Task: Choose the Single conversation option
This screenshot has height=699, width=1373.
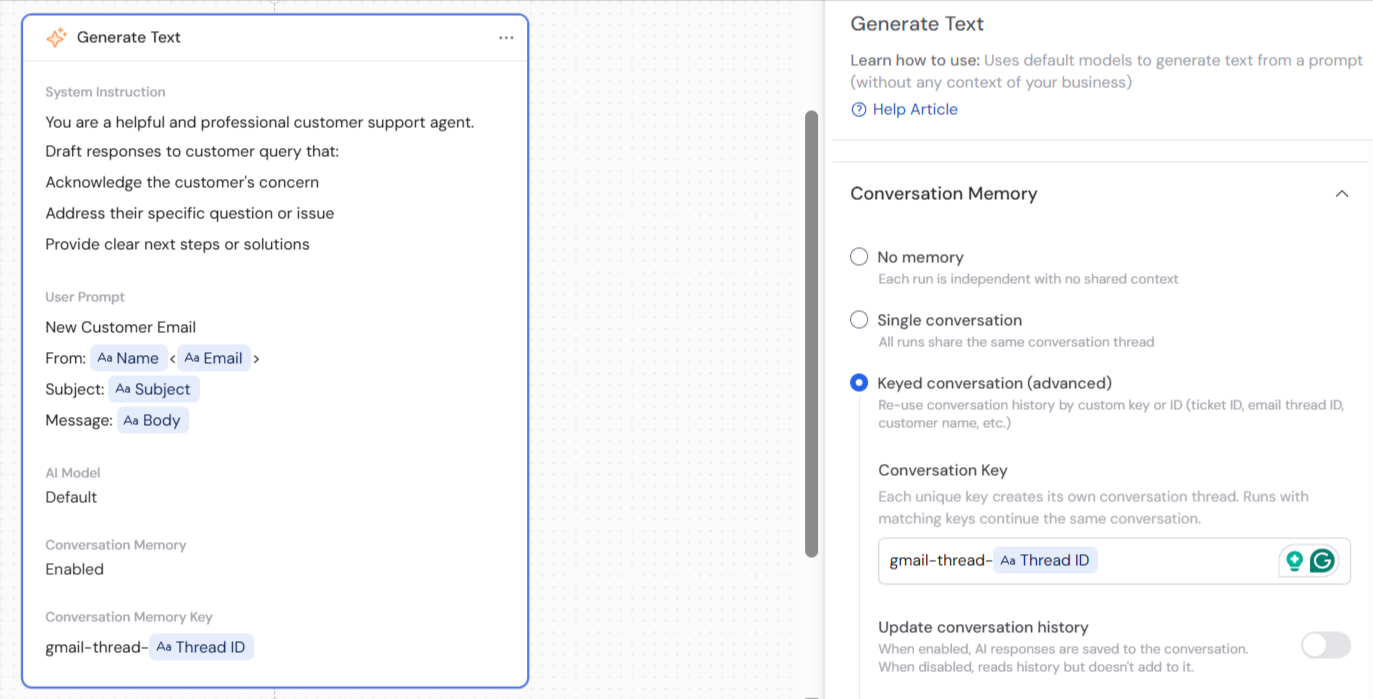Action: (x=858, y=319)
